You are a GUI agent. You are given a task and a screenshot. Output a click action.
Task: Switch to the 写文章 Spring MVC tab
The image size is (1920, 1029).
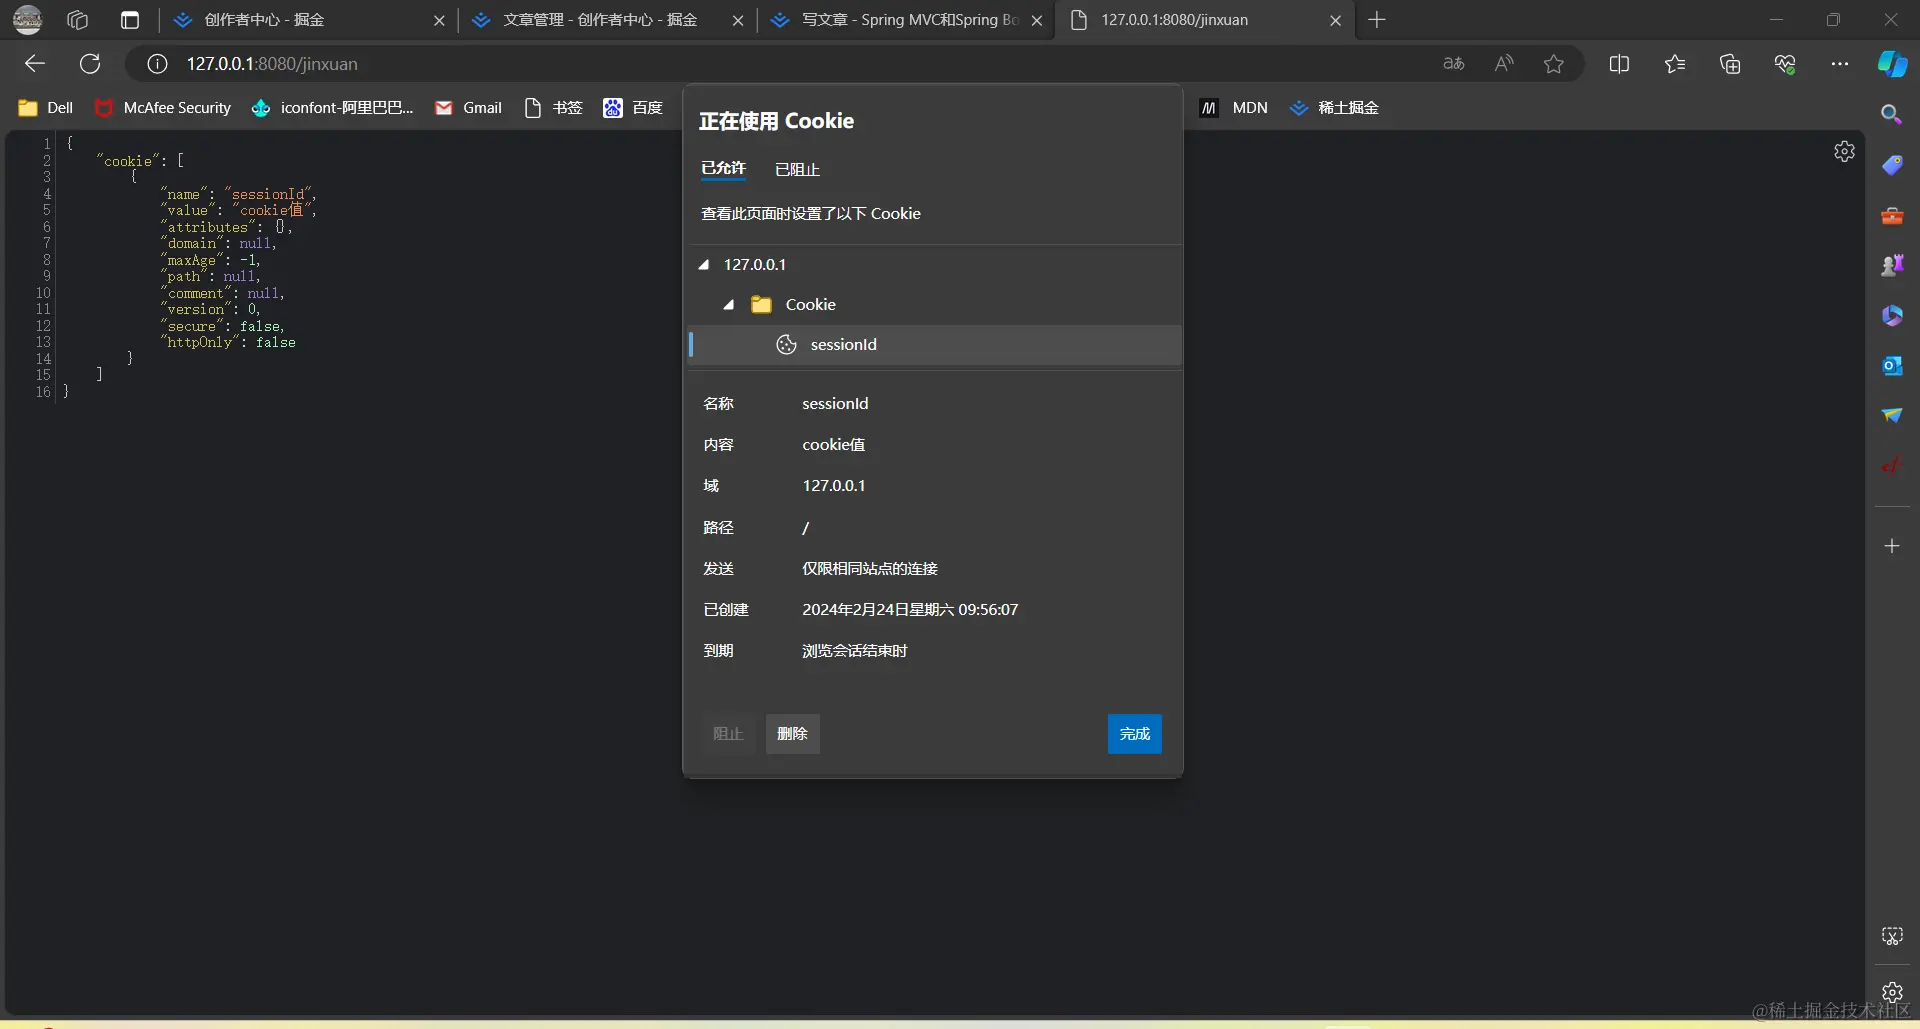click(x=909, y=20)
